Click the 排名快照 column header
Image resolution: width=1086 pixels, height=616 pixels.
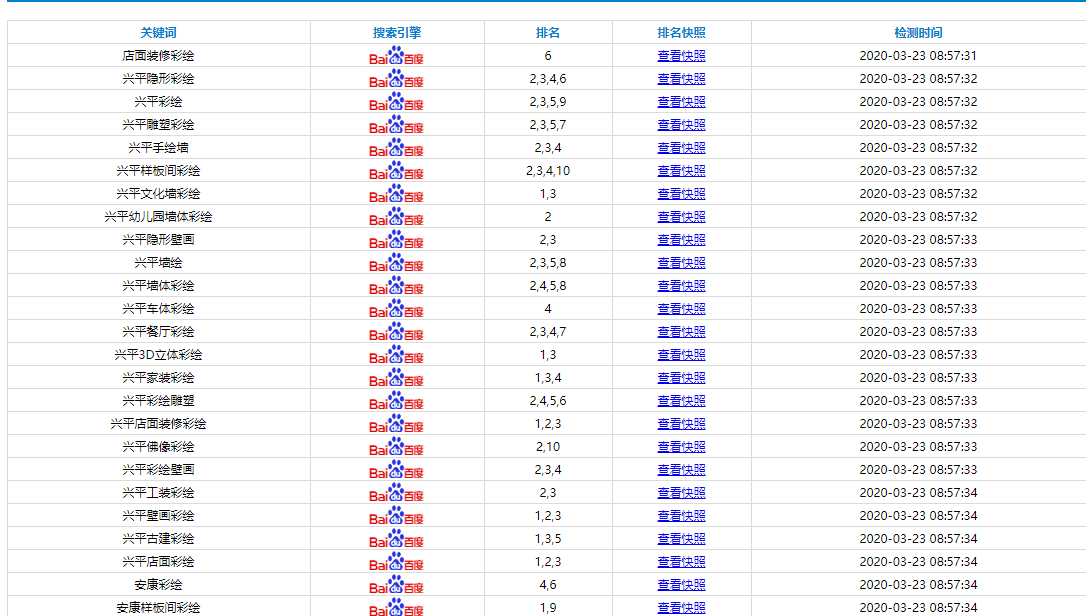coord(682,33)
